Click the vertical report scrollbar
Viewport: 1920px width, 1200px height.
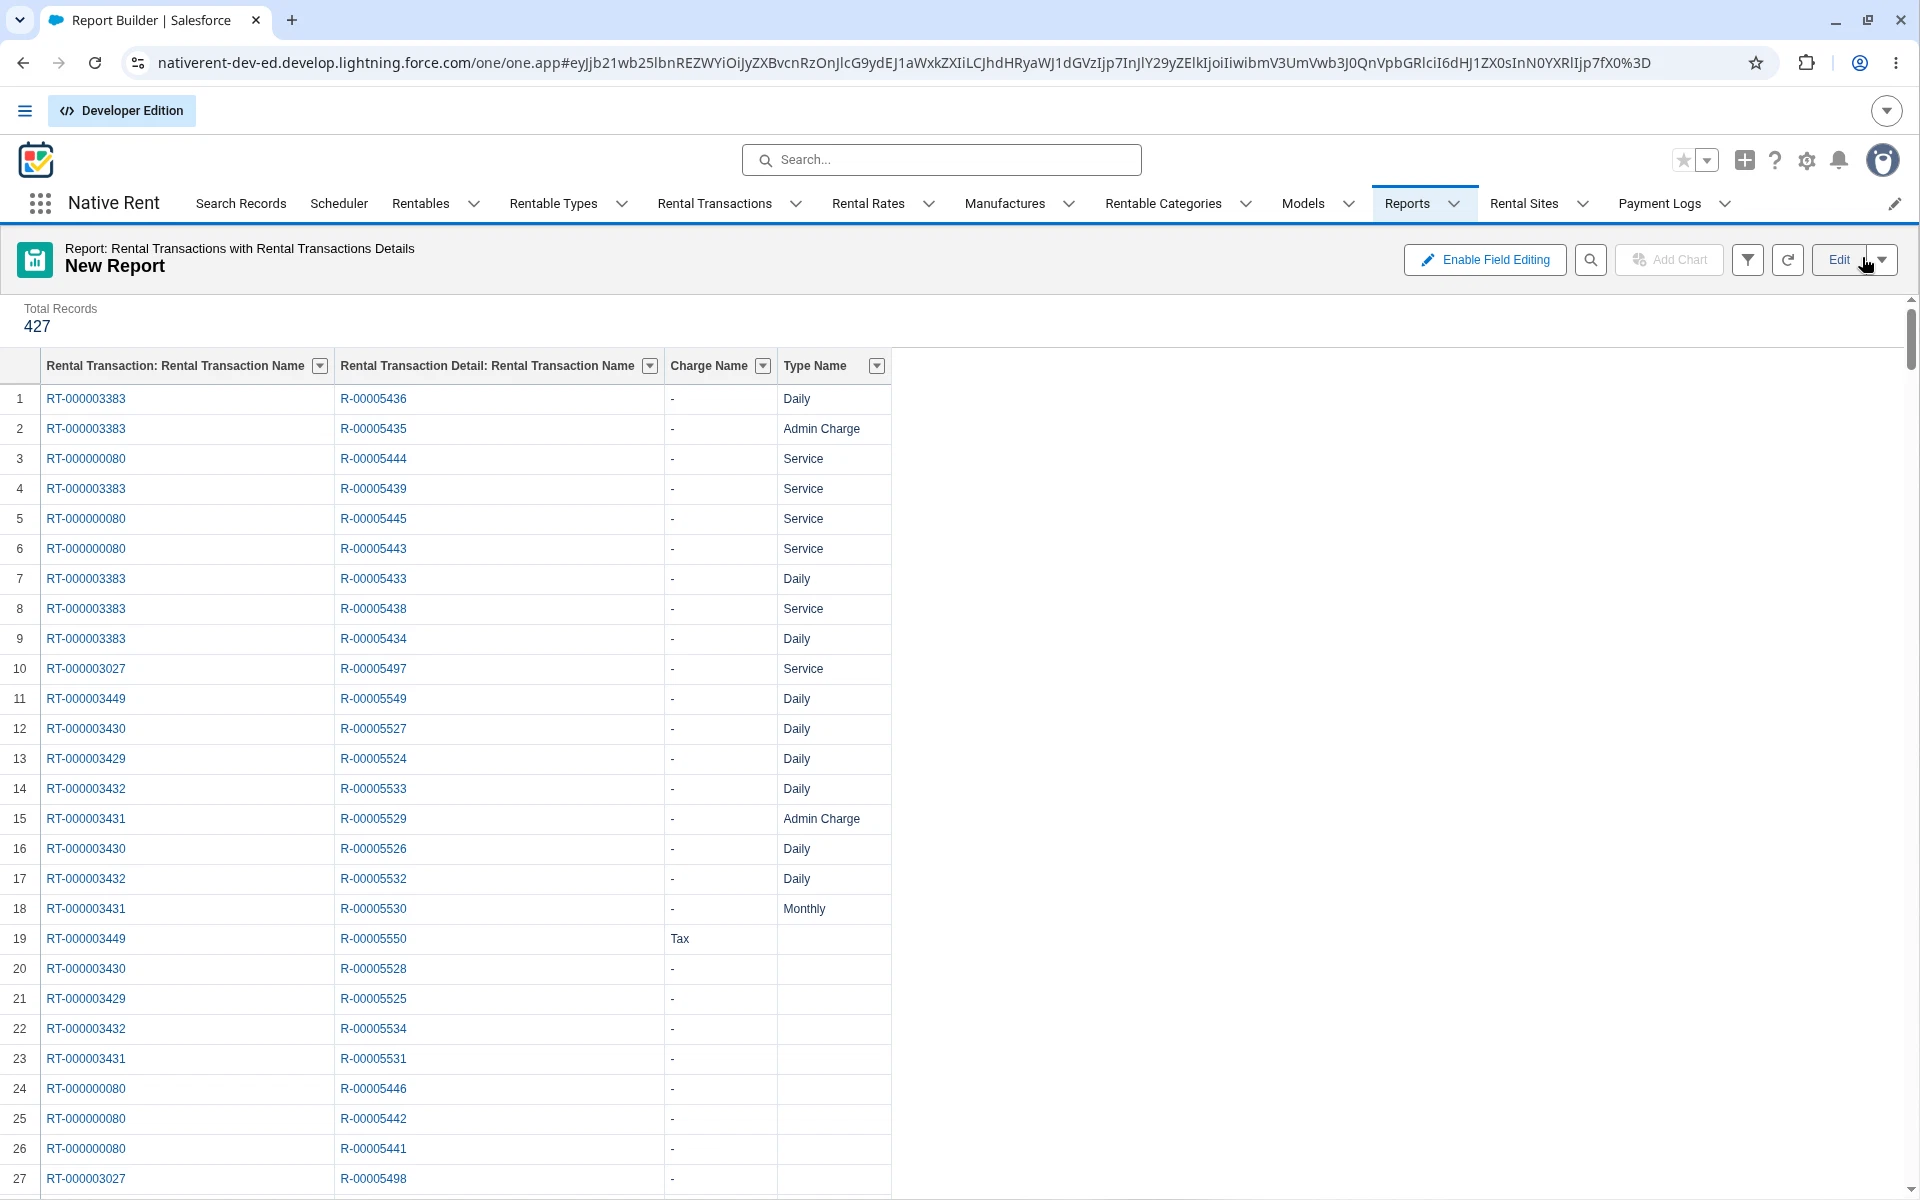[x=1910, y=340]
